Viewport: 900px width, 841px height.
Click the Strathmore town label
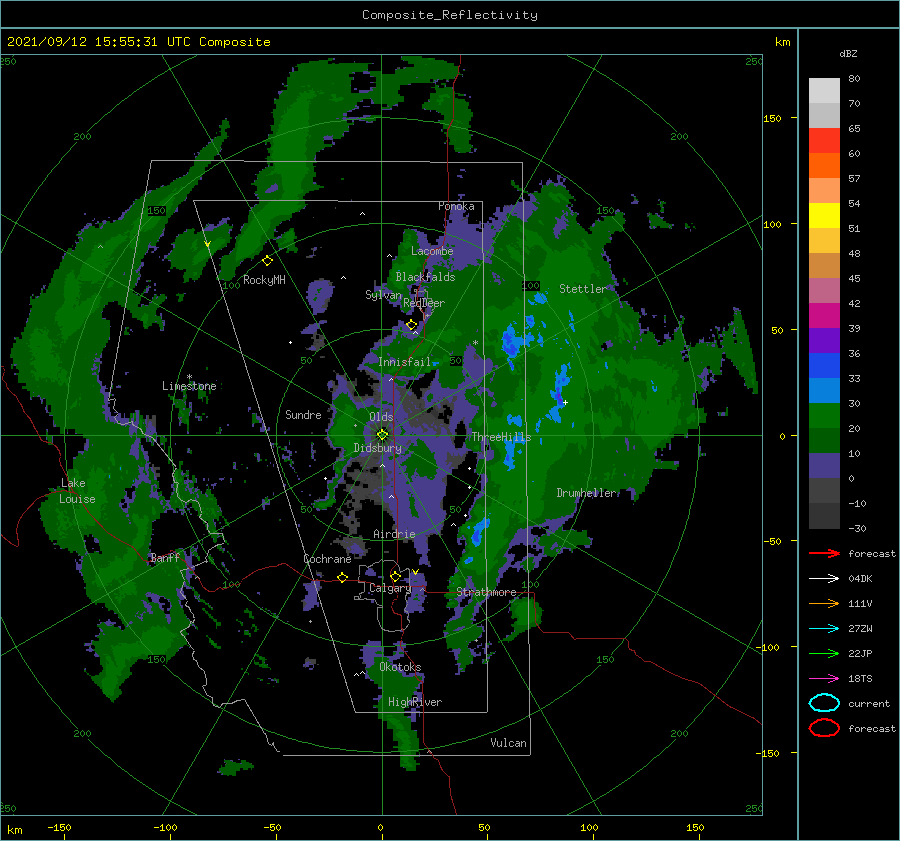coord(486,592)
